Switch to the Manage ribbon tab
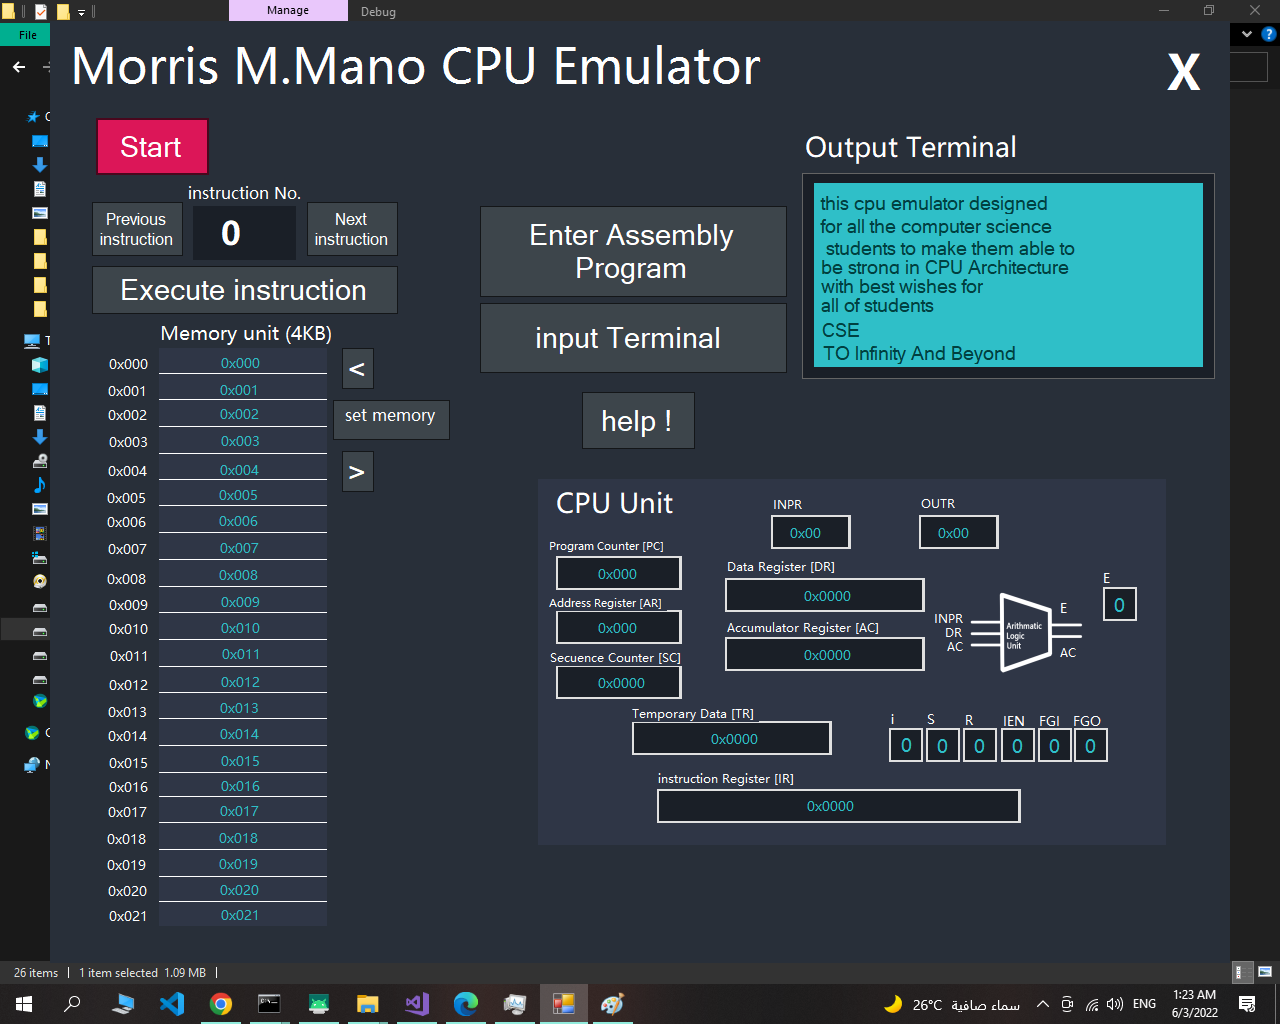The image size is (1280, 1024). coord(288,10)
